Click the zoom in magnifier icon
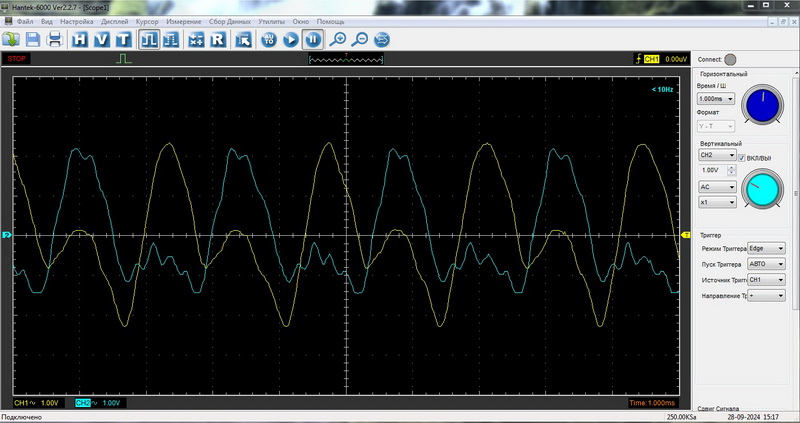Viewport: 800px width, 423px height. coord(339,40)
